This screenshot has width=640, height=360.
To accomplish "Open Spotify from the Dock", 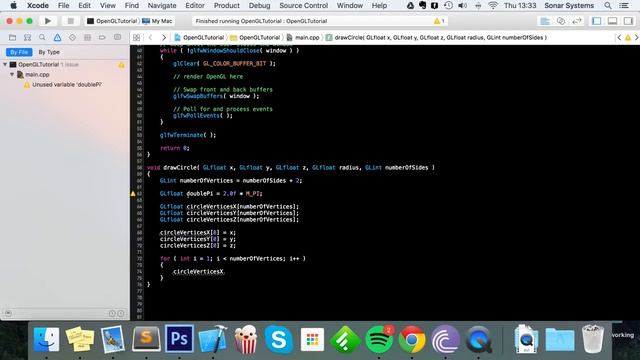I will pos(379,339).
